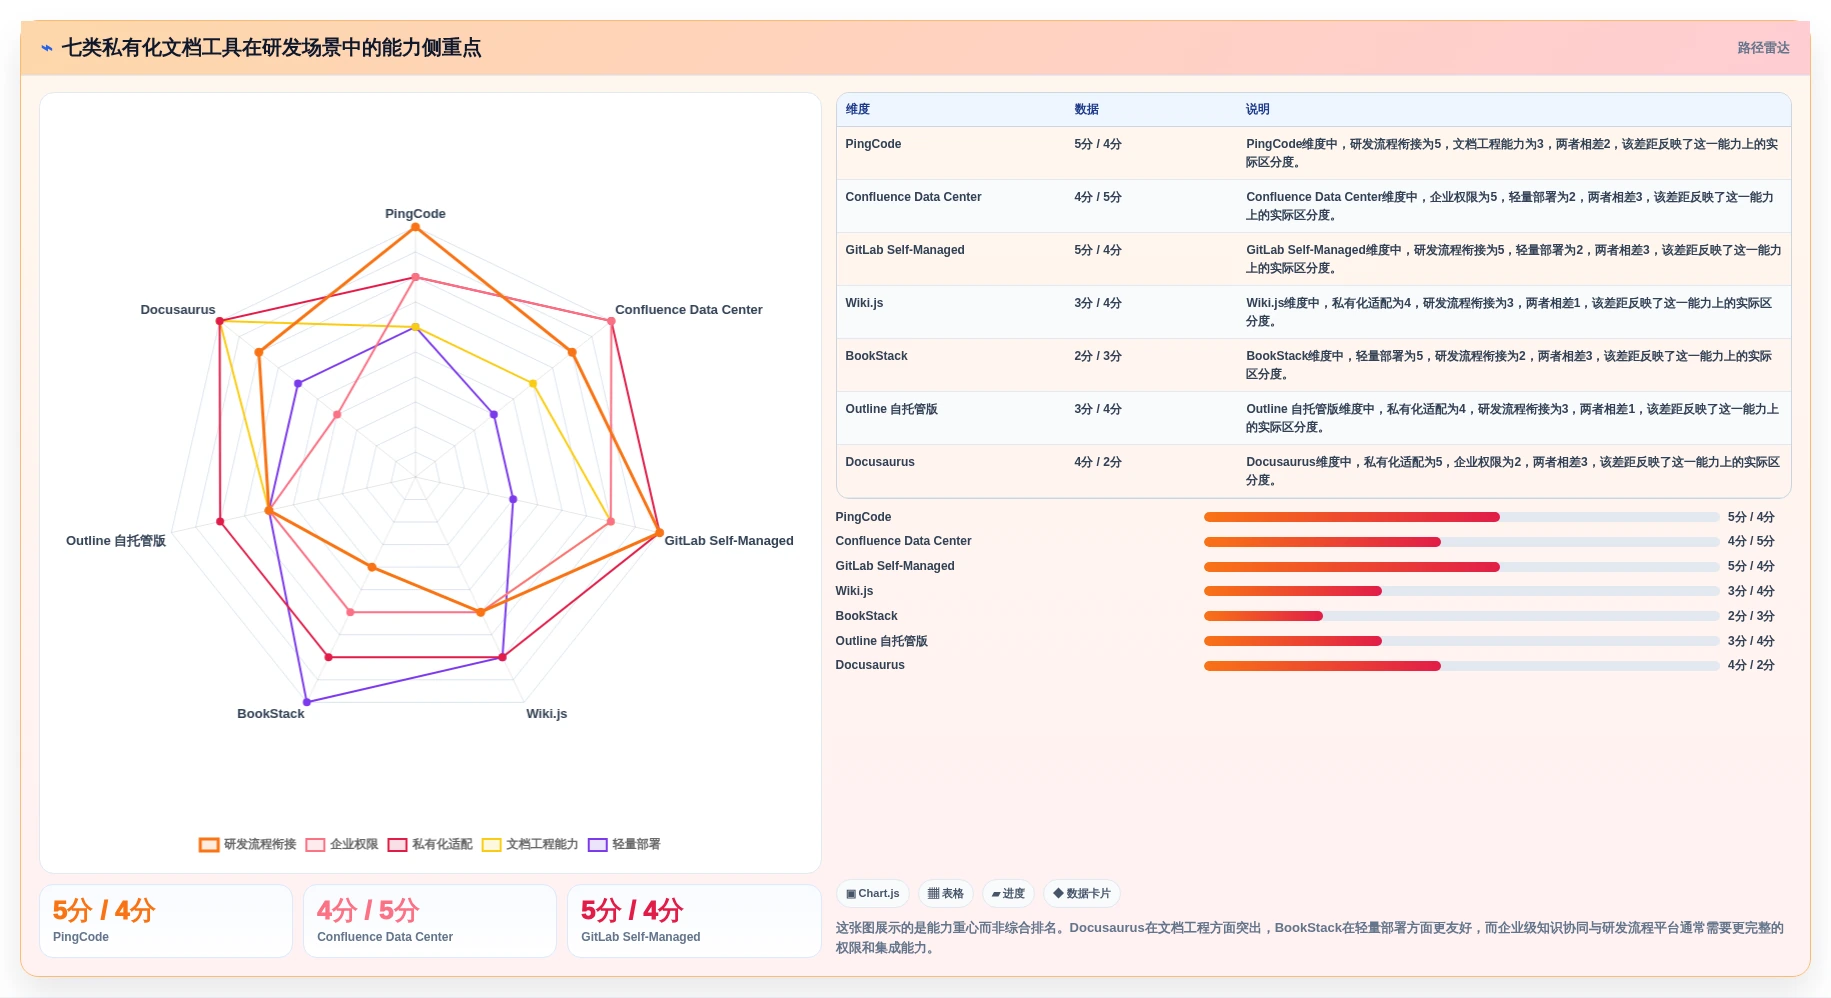Select Confluence Data Center table row name
Viewport: 1831px width, 998px height.
913,197
